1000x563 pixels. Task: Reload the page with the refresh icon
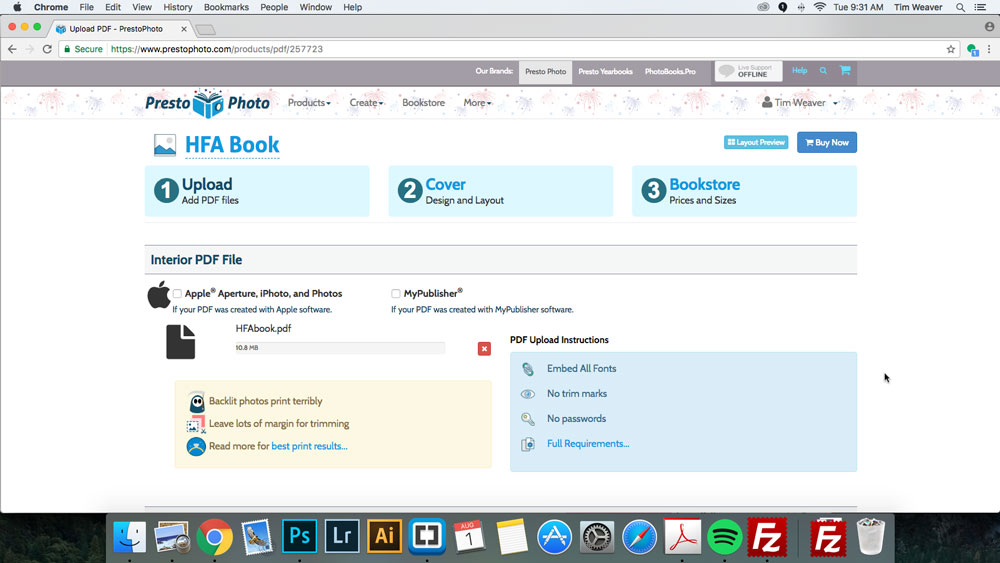[47, 49]
